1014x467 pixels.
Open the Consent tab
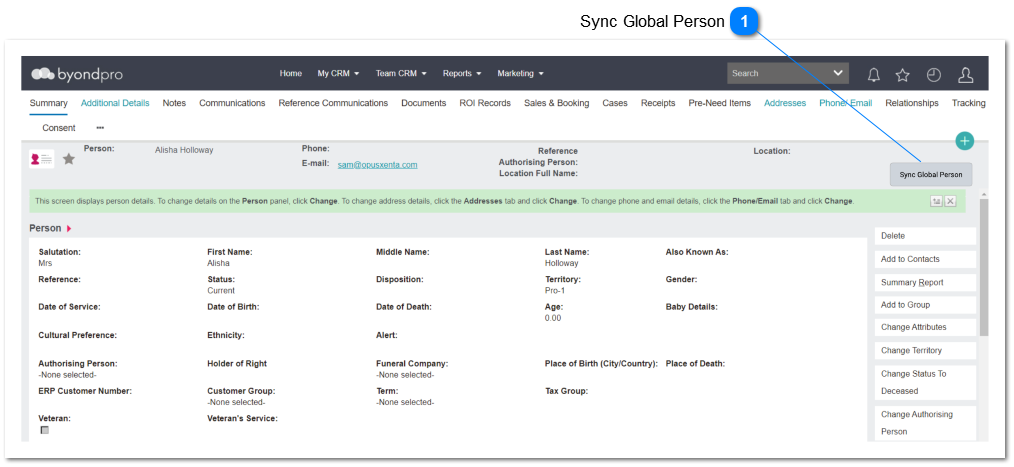(59, 127)
